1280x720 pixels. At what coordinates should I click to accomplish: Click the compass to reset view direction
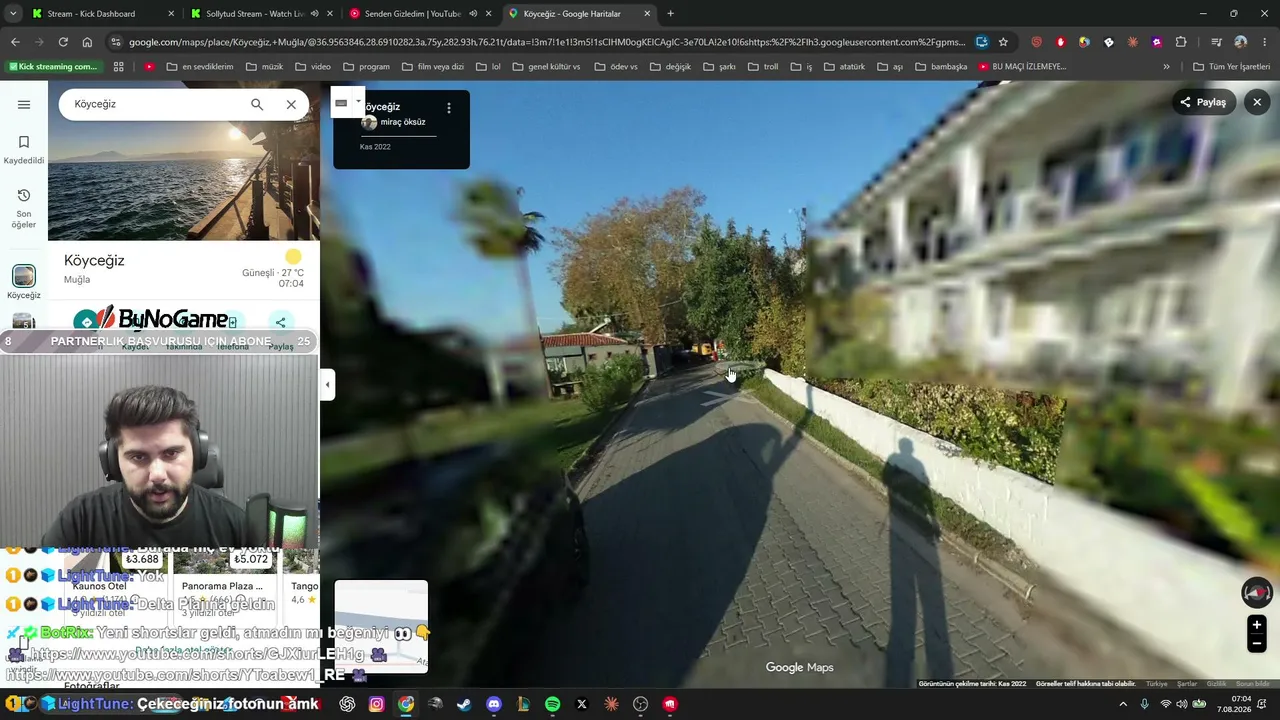pos(1257,592)
